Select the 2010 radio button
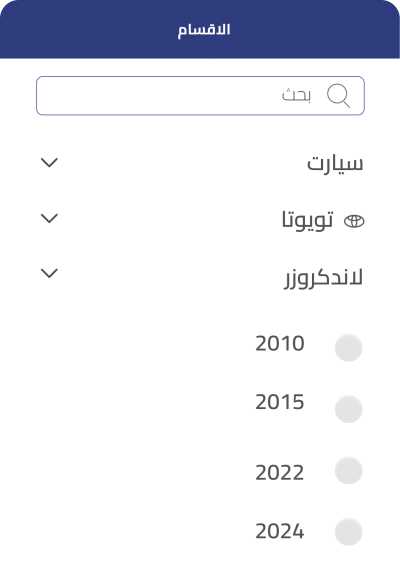 pos(348,348)
